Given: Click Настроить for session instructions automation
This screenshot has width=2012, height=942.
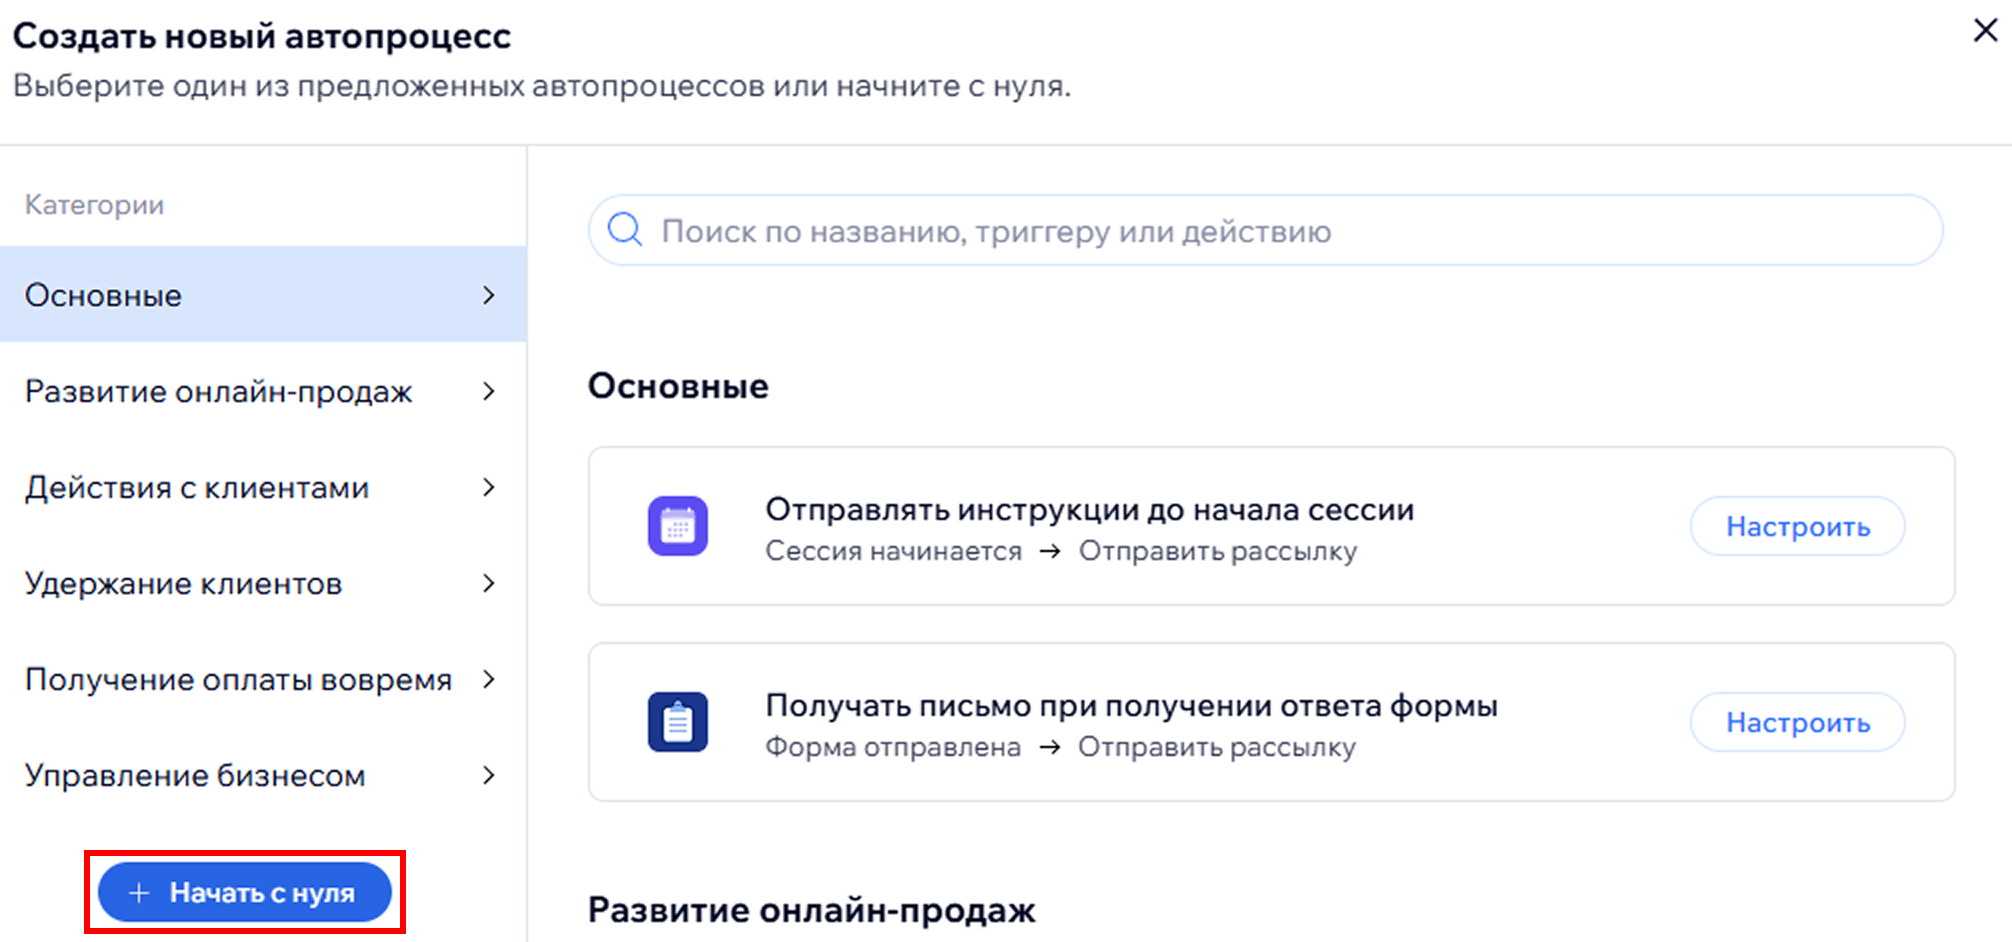Looking at the screenshot, I should (1797, 526).
